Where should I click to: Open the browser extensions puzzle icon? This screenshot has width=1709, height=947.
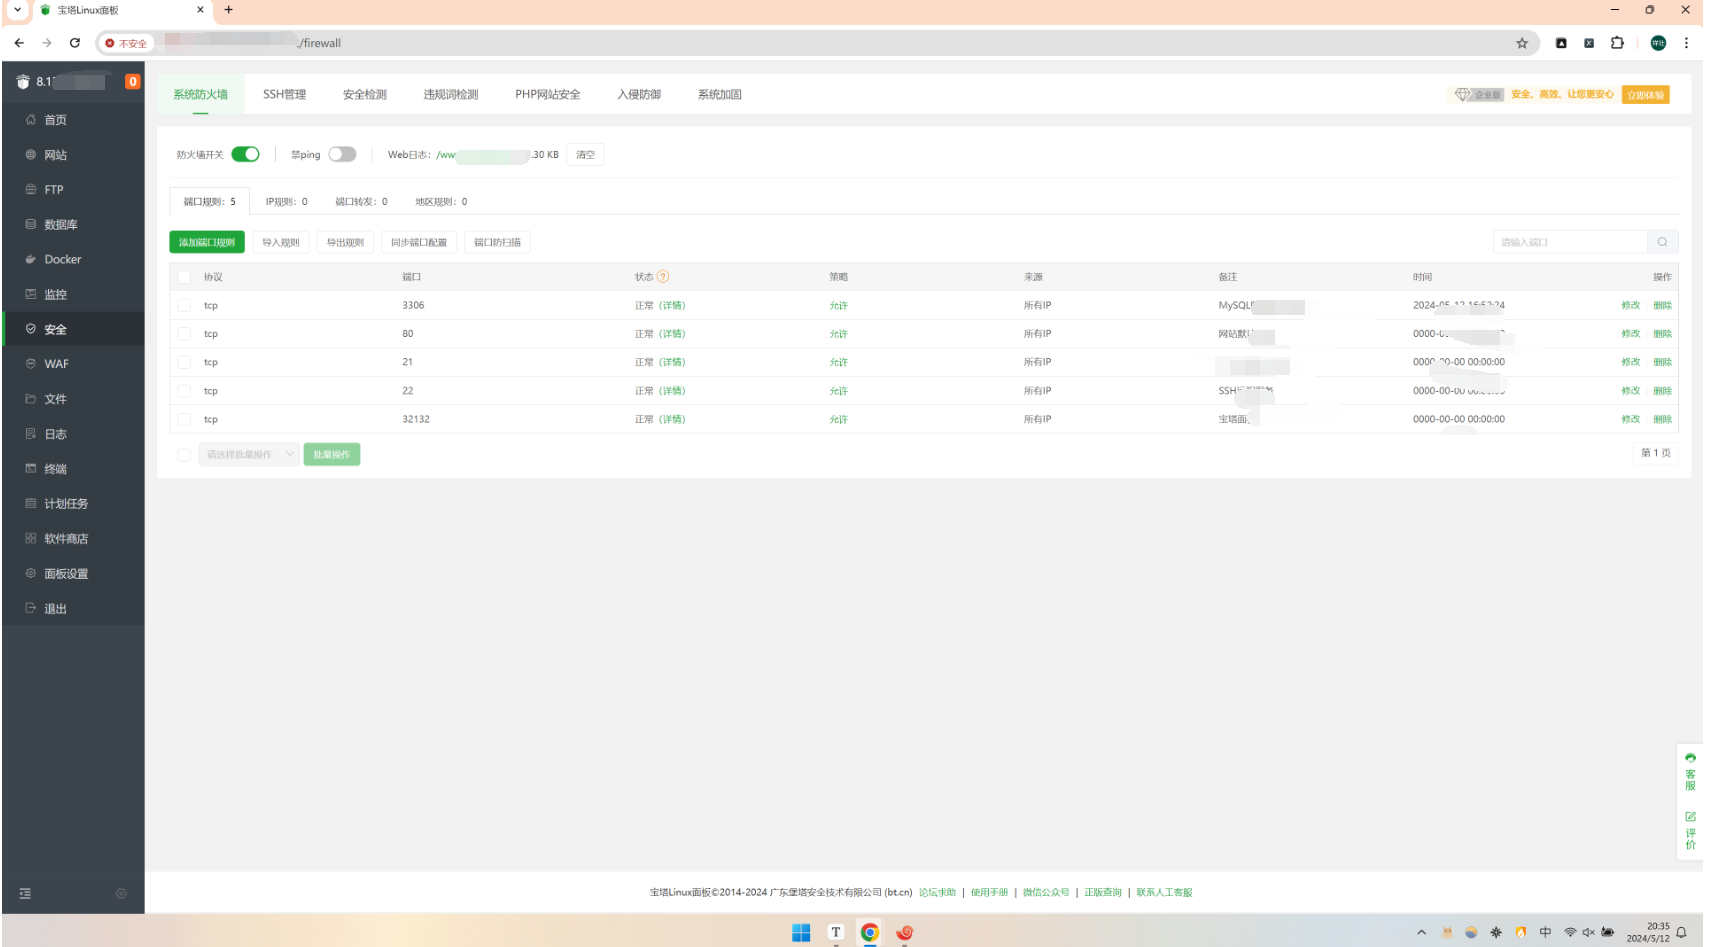coord(1617,43)
